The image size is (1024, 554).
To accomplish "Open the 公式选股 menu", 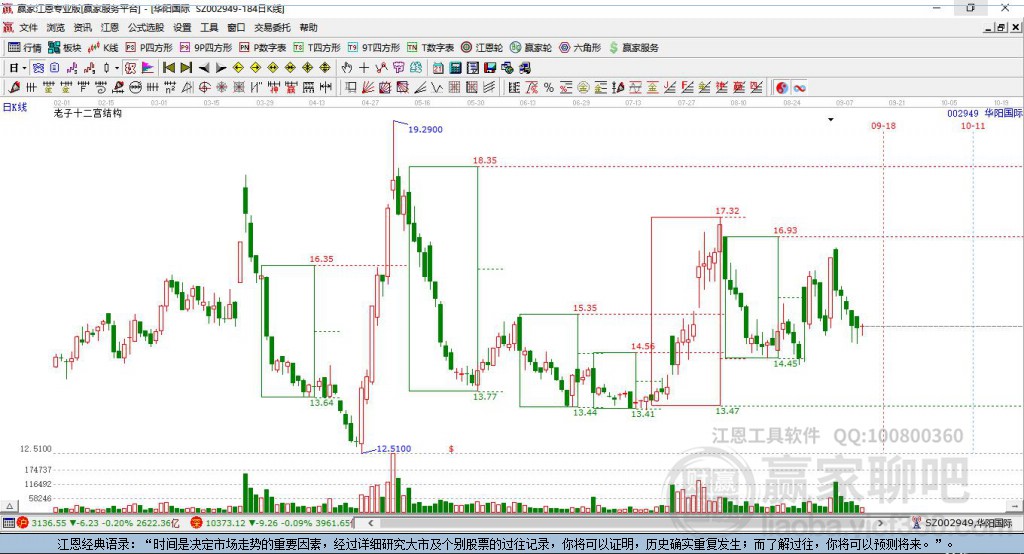I will 146,27.
